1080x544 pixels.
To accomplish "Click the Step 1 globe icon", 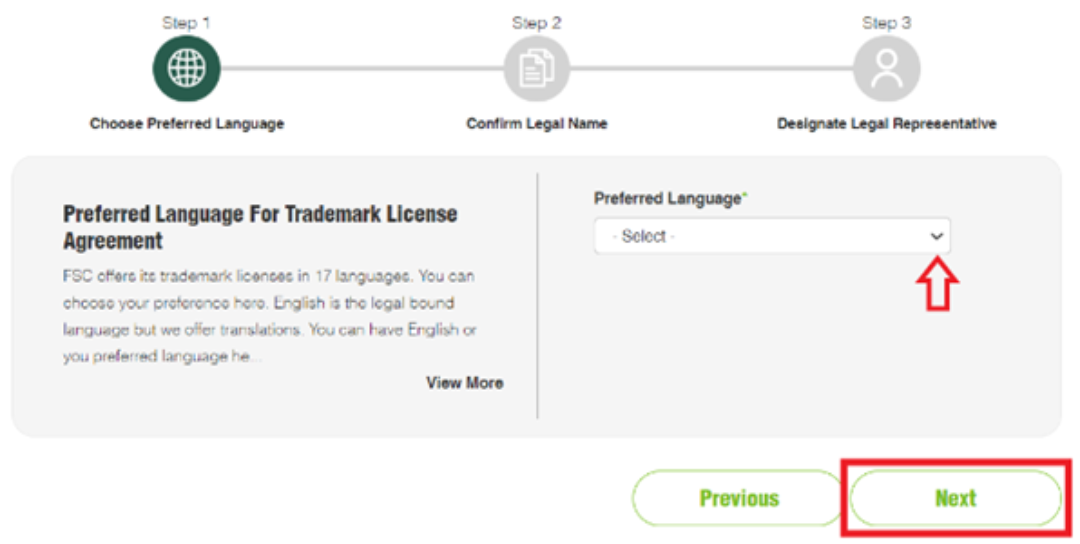I will pos(187,69).
